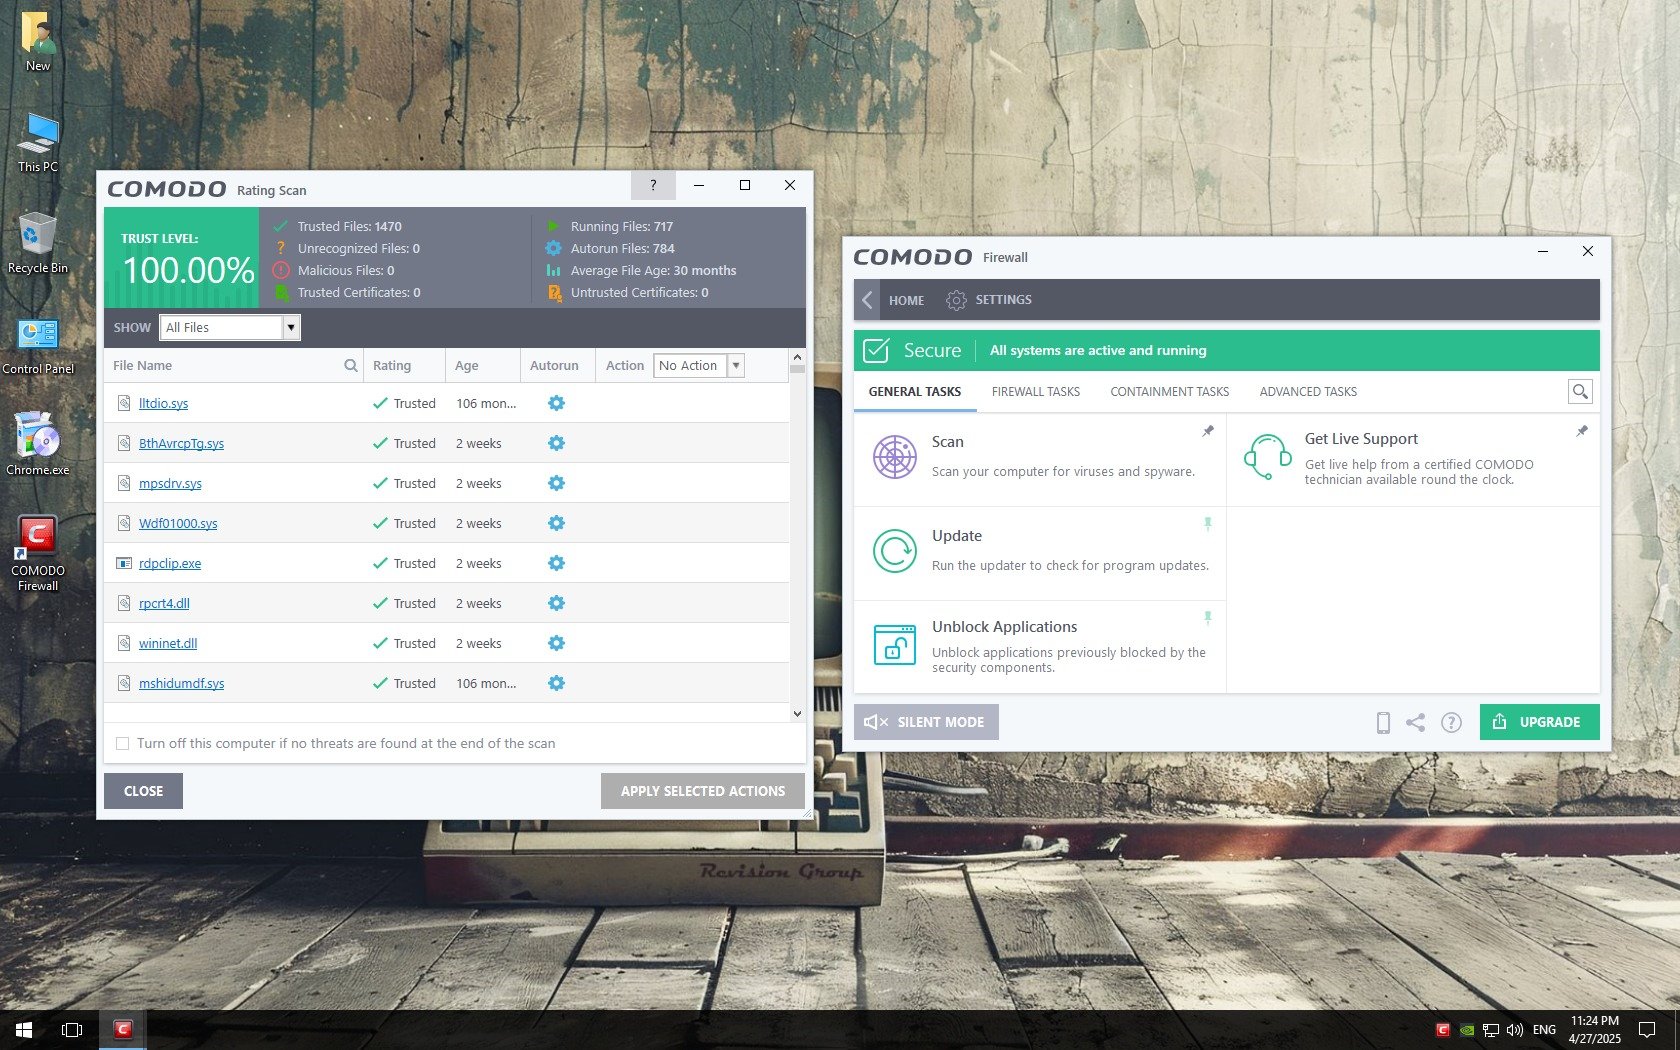This screenshot has height=1050, width=1680.
Task: Switch to the Containment Tasks tab
Action: coord(1170,392)
